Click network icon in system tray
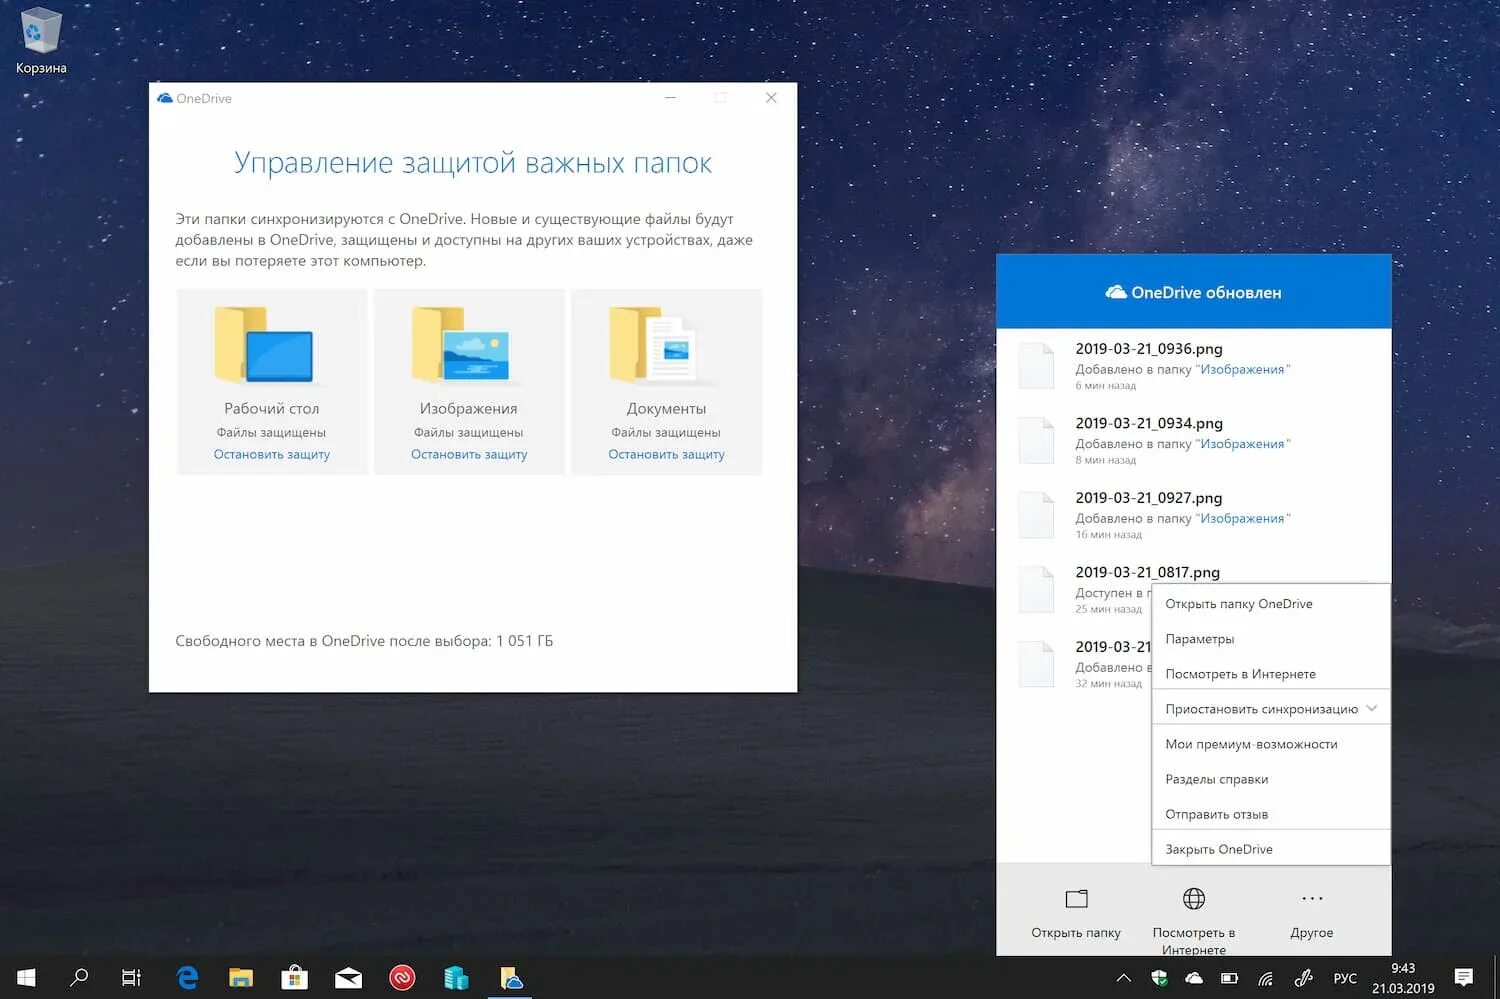Image resolution: width=1500 pixels, height=999 pixels. (x=1266, y=978)
